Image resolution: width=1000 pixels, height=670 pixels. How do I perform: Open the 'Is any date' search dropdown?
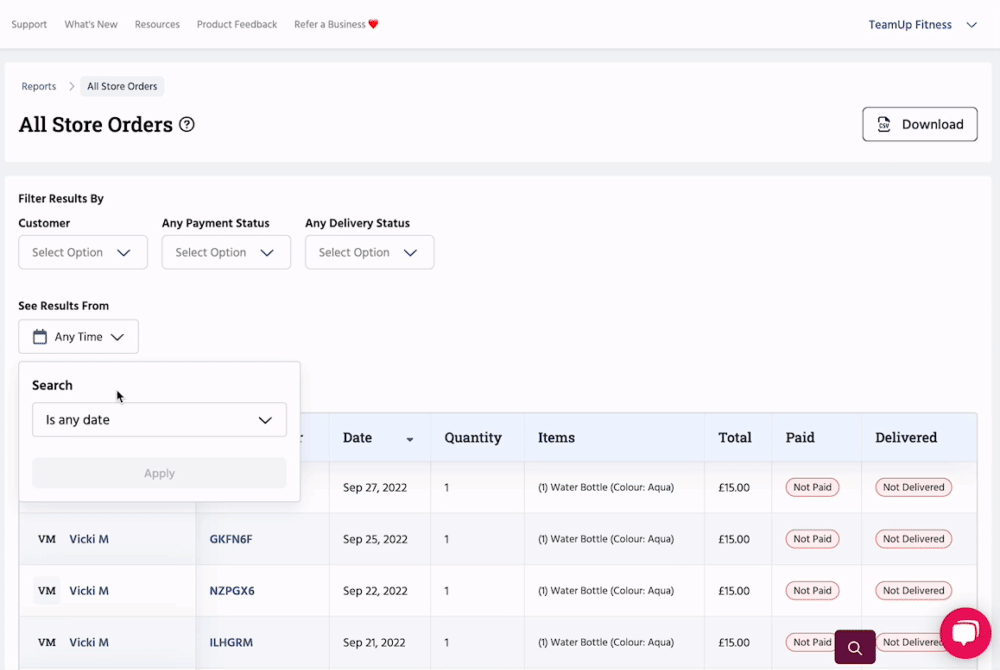pos(159,420)
